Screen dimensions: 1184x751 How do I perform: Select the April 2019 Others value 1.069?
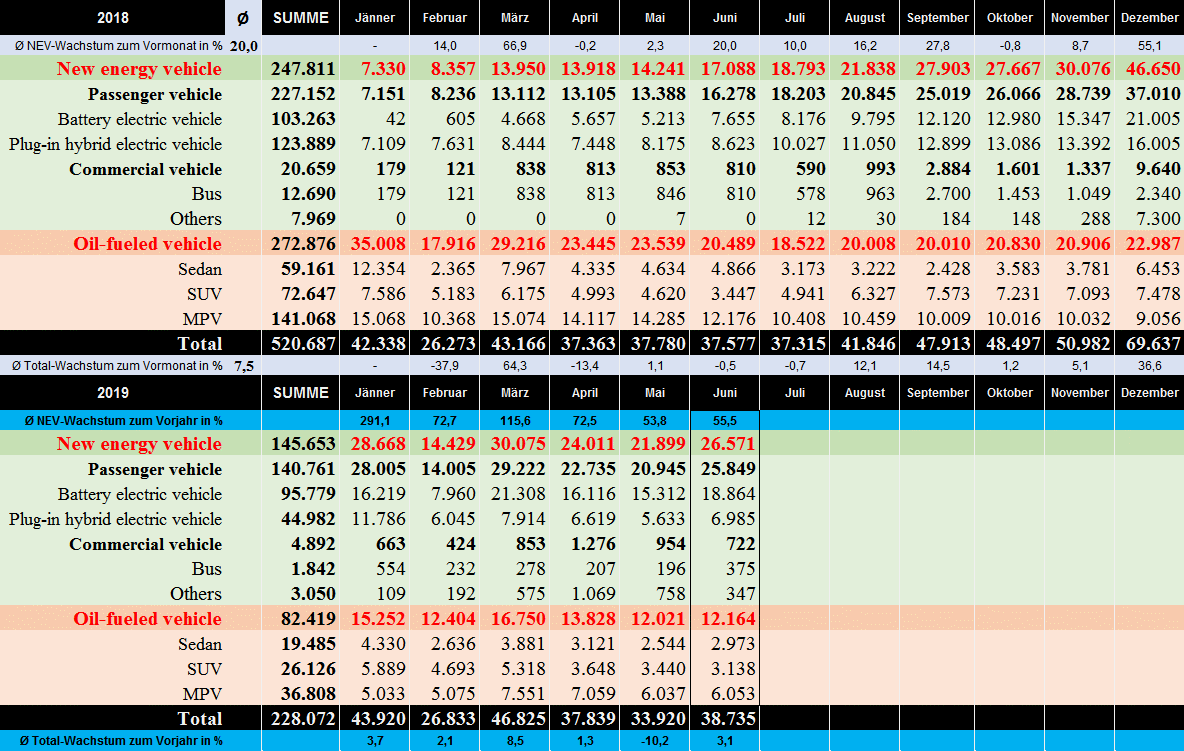(x=594, y=594)
